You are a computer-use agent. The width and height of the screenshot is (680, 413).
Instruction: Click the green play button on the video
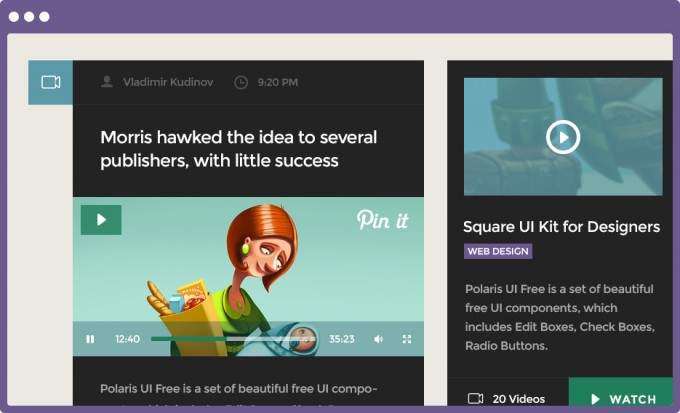pyautogui.click(x=101, y=220)
